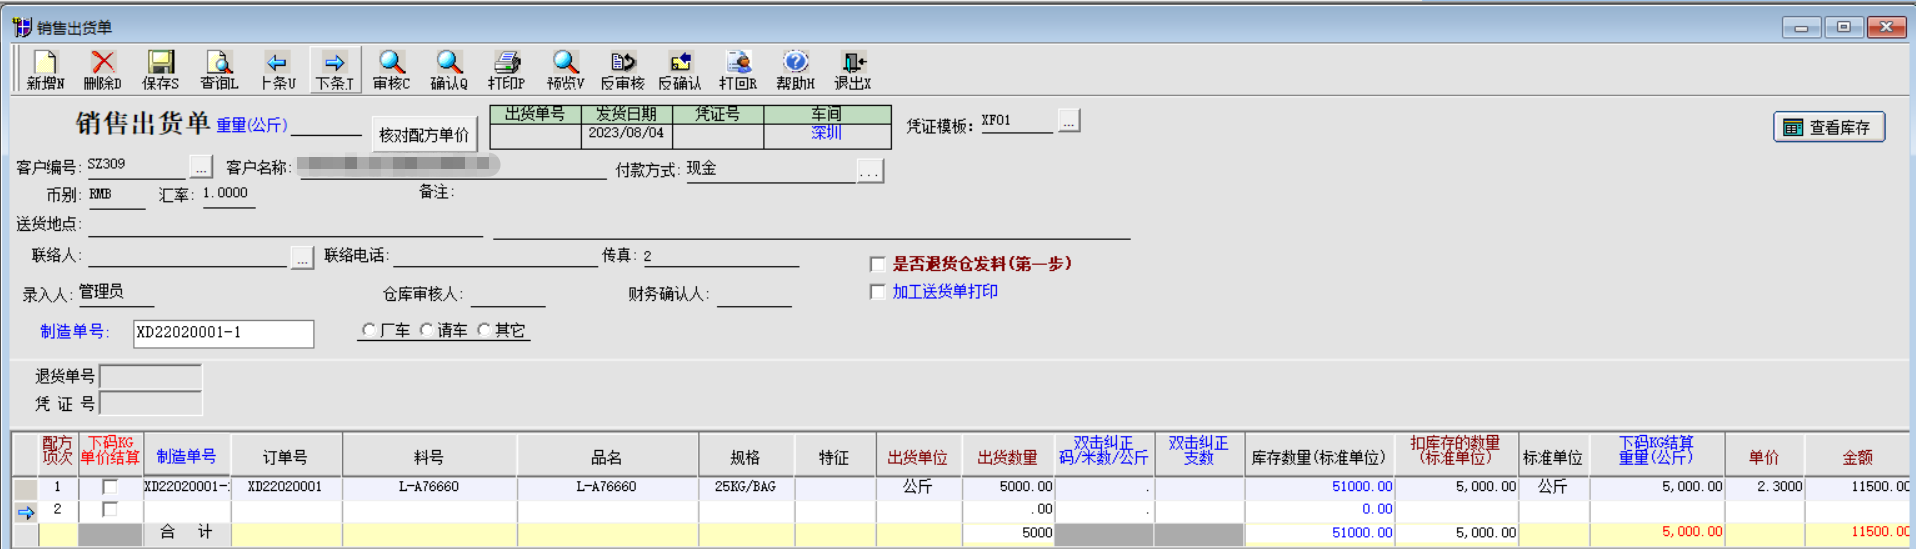Select the 其它 radio option
The width and height of the screenshot is (1916, 549).
tap(484, 330)
